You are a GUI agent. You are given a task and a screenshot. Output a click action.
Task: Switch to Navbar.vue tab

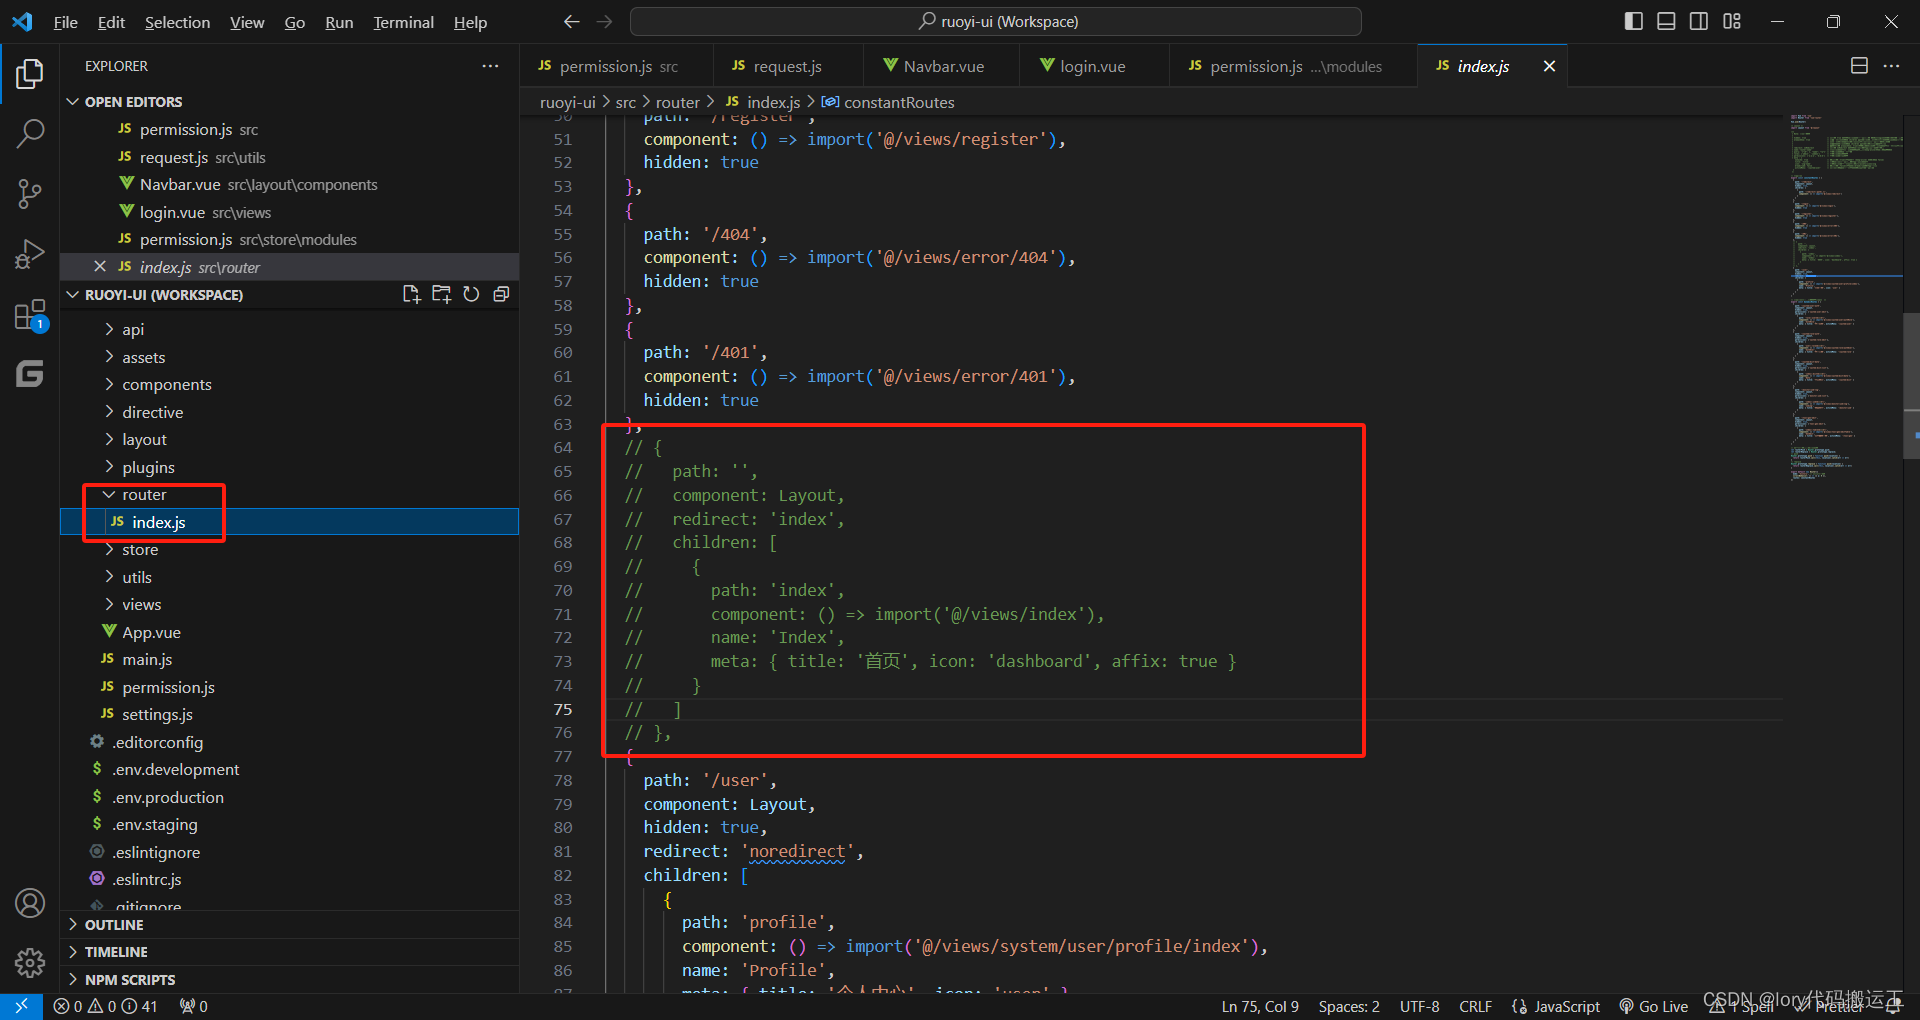[x=943, y=66]
